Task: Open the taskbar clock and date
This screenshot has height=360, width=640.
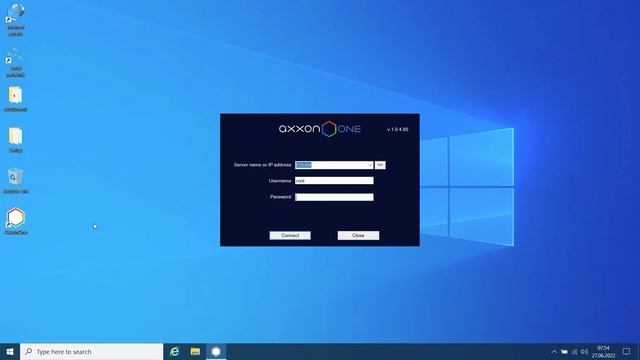Action: (603, 351)
